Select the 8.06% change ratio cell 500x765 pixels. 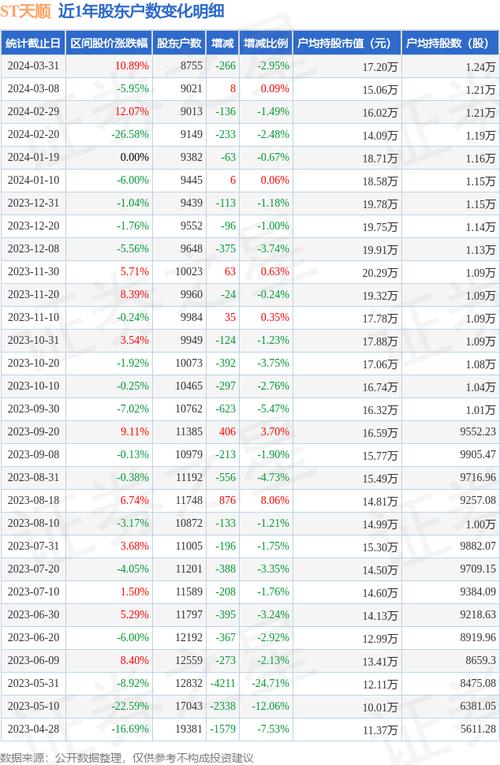click(x=275, y=500)
